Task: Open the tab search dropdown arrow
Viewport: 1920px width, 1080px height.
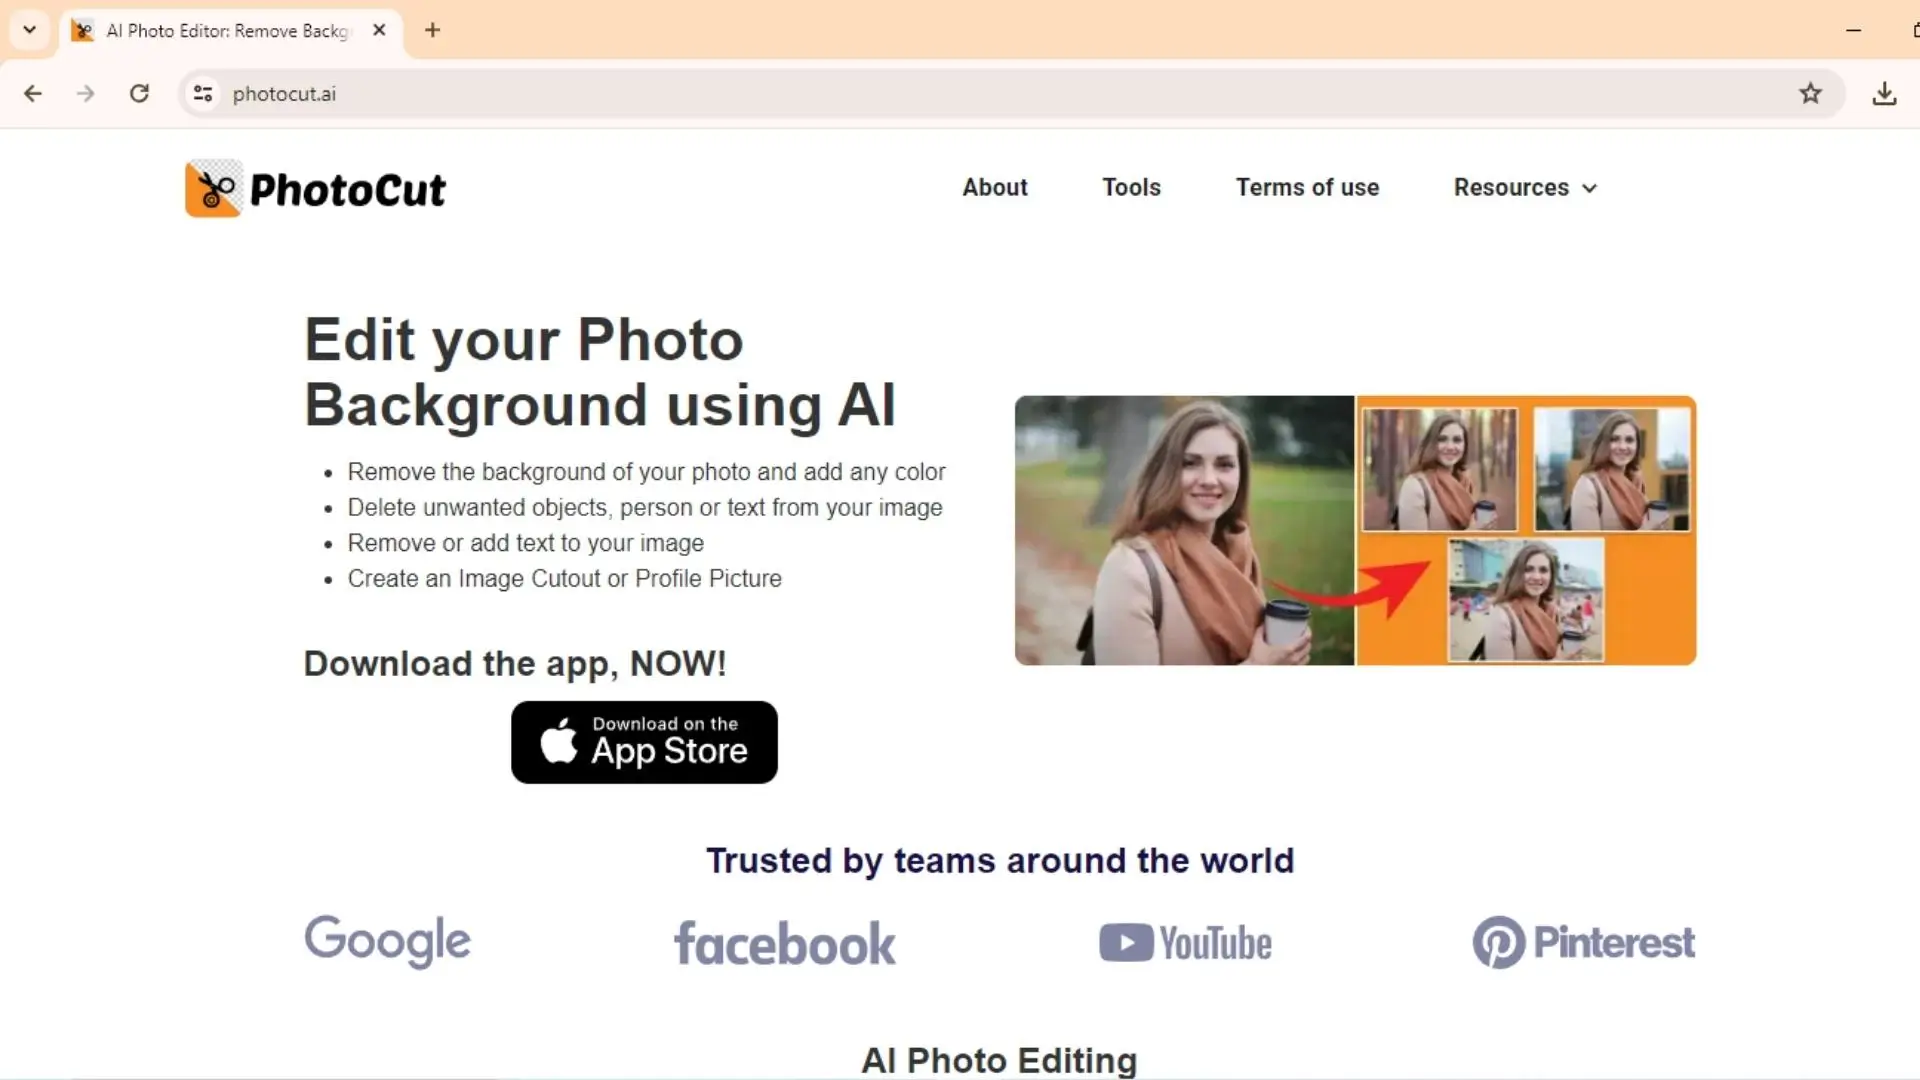Action: tap(30, 30)
